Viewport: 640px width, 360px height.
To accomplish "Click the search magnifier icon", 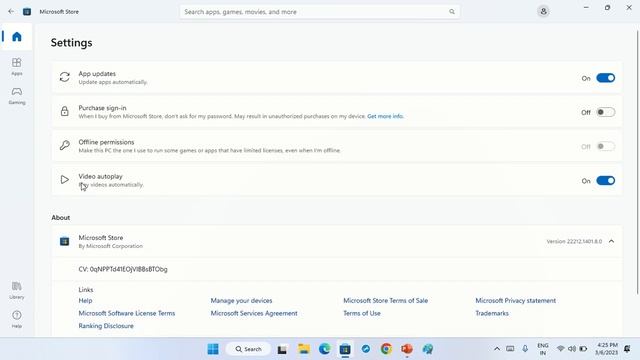I will [452, 12].
